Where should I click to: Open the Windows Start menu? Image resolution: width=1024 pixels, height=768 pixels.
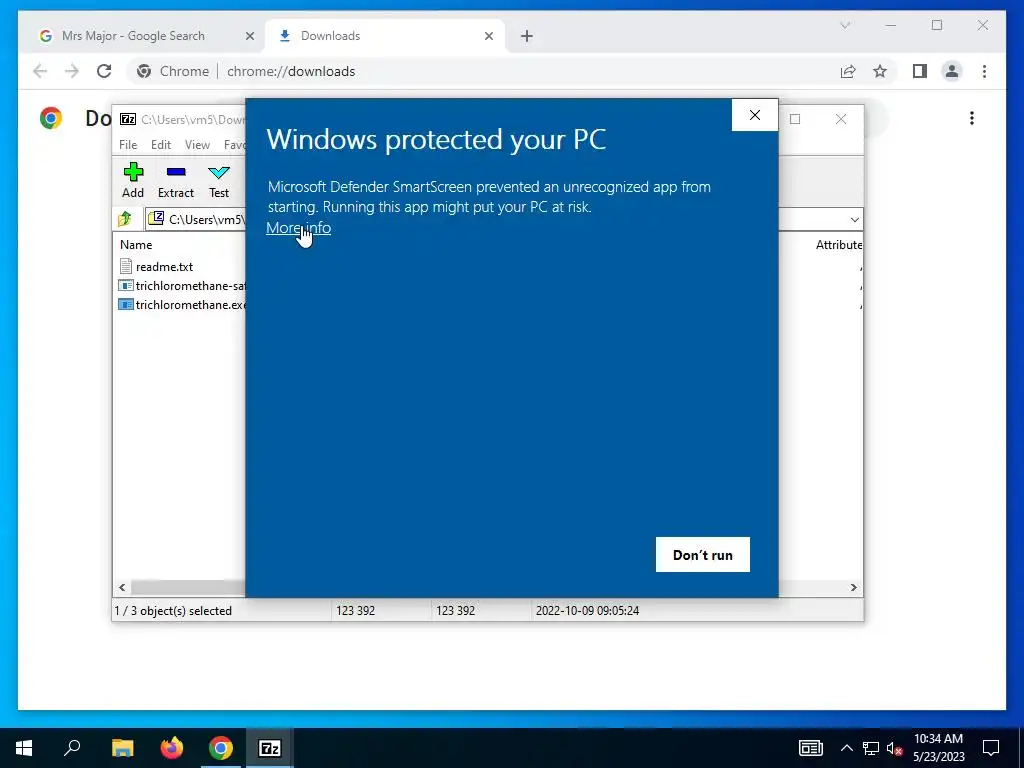pyautogui.click(x=24, y=748)
